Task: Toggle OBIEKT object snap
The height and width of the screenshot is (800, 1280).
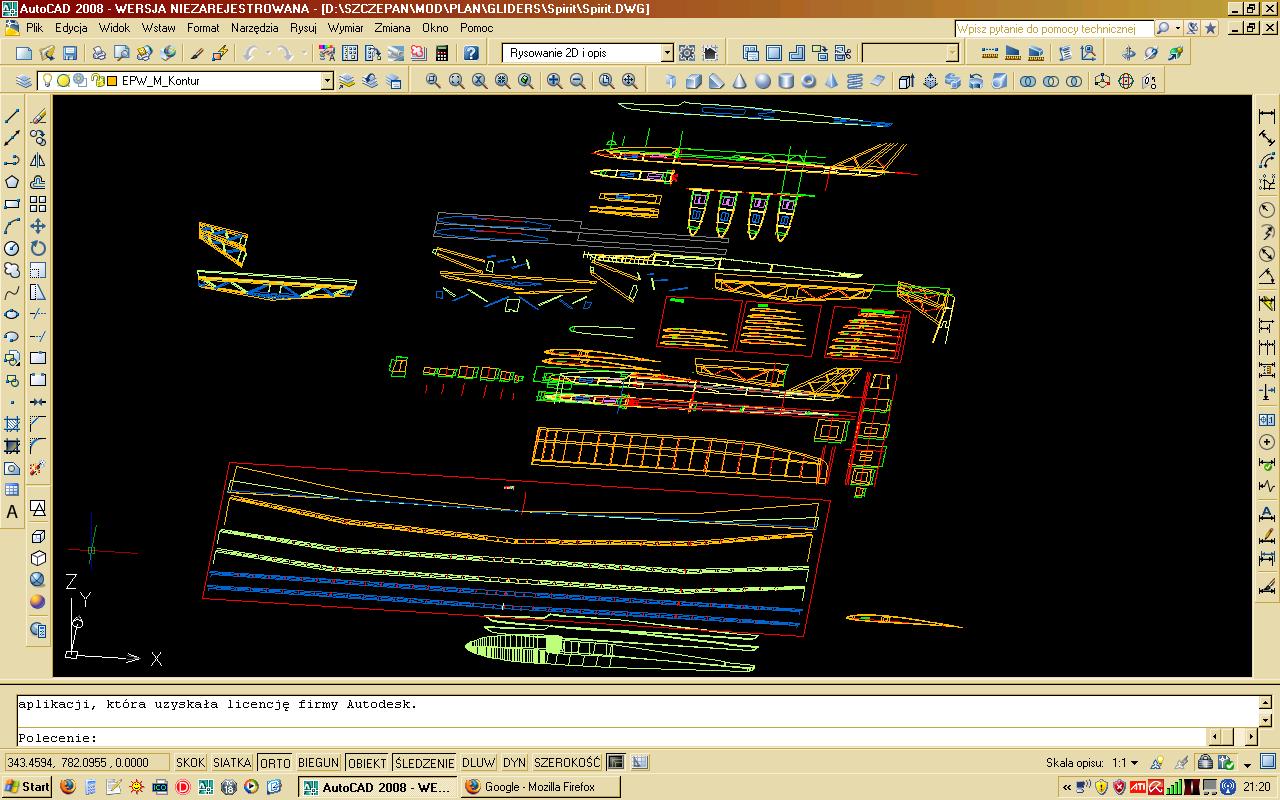Action: coord(367,763)
